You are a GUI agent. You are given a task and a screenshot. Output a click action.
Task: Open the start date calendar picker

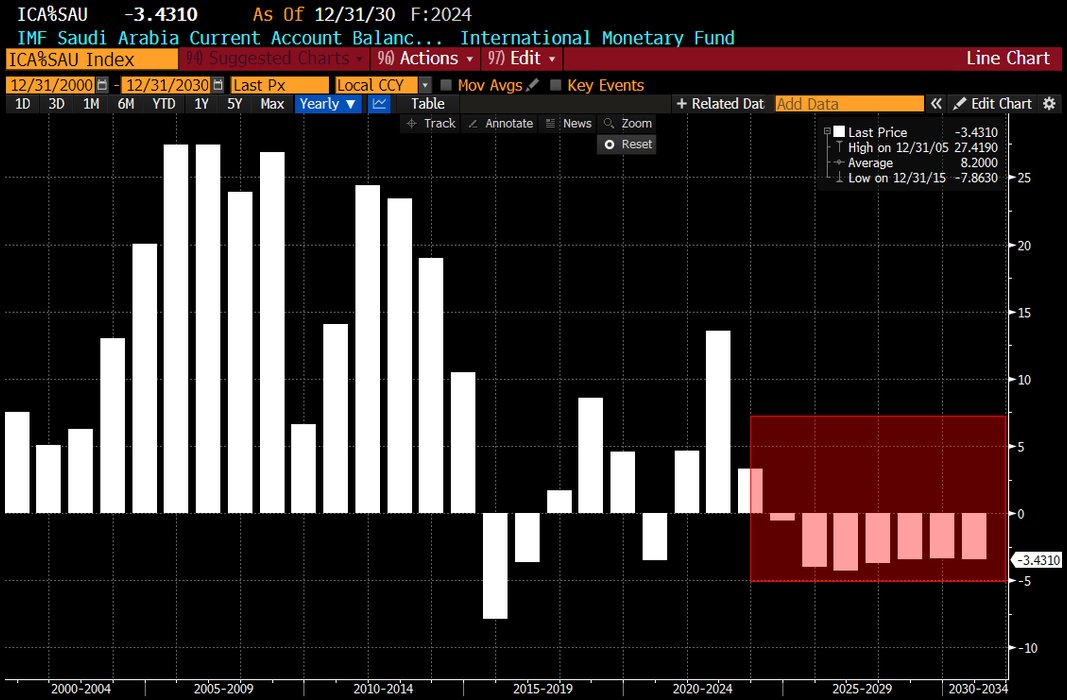(x=102, y=86)
